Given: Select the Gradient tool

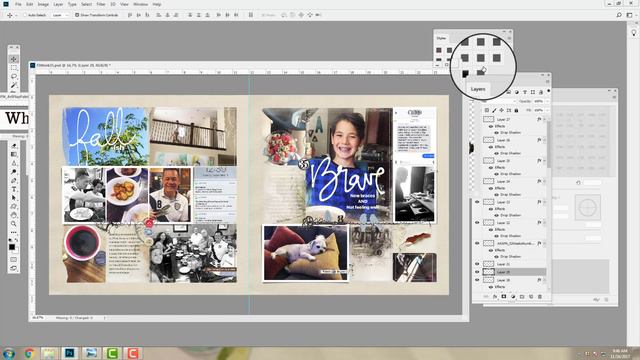Looking at the screenshot, I should (x=13, y=154).
